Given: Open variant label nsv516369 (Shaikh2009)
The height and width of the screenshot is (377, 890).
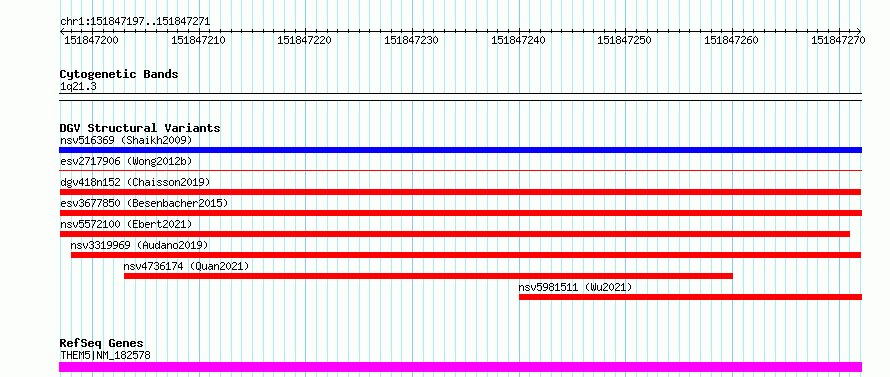Looking at the screenshot, I should pos(126,140).
